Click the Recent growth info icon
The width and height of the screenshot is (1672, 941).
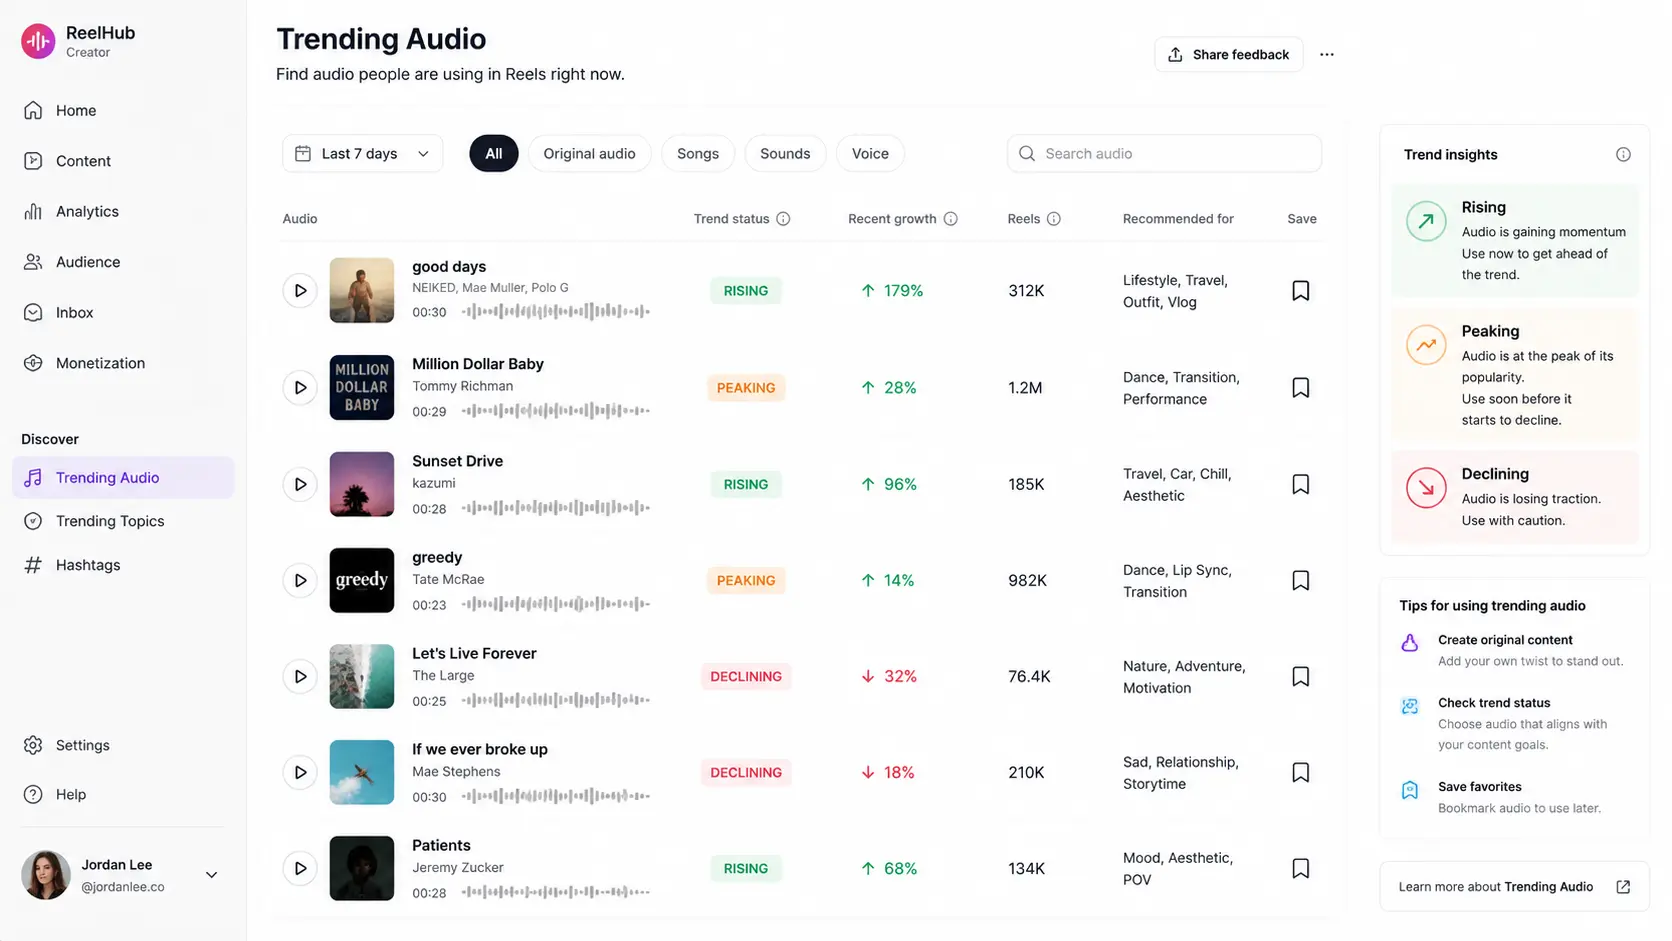click(x=951, y=219)
